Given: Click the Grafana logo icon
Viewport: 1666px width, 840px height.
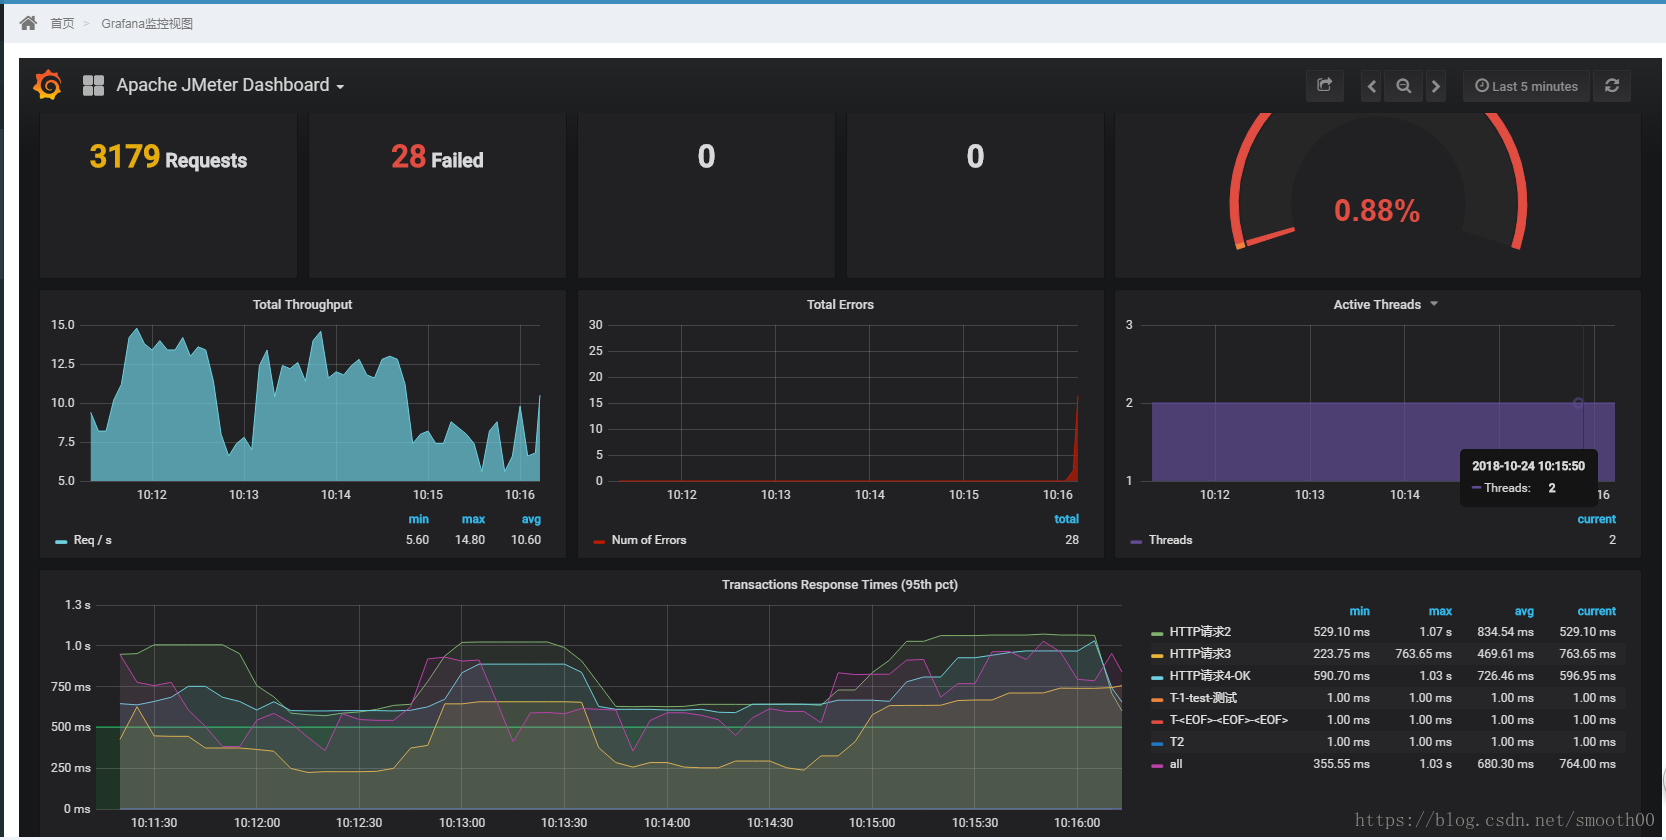Looking at the screenshot, I should click(x=47, y=85).
